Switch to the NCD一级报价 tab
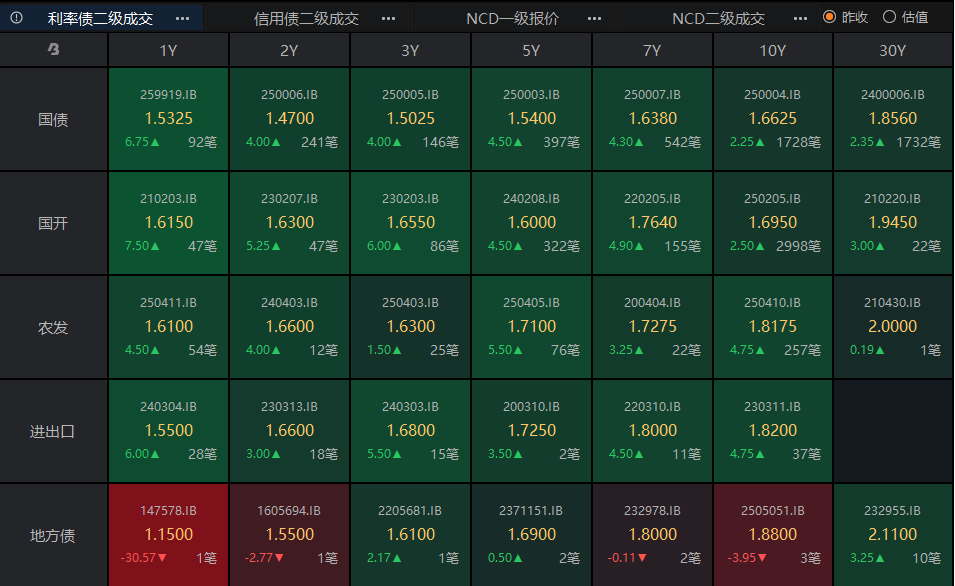Image resolution: width=955 pixels, height=586 pixels. coord(513,18)
